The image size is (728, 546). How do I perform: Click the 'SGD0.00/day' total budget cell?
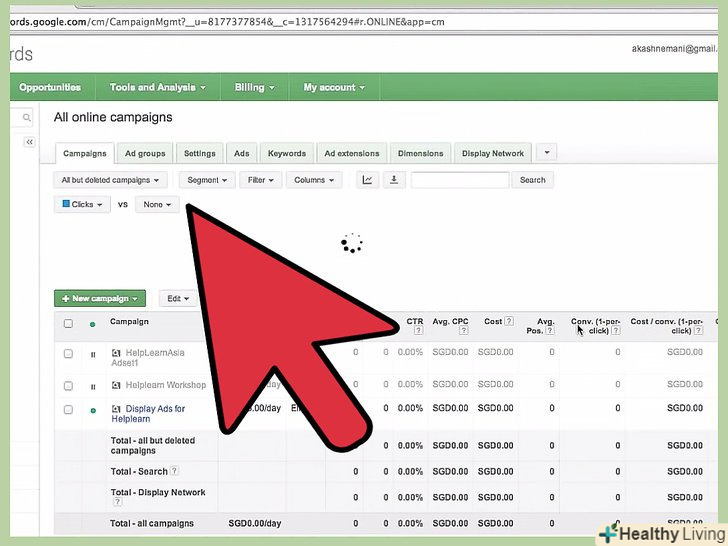[x=255, y=523]
